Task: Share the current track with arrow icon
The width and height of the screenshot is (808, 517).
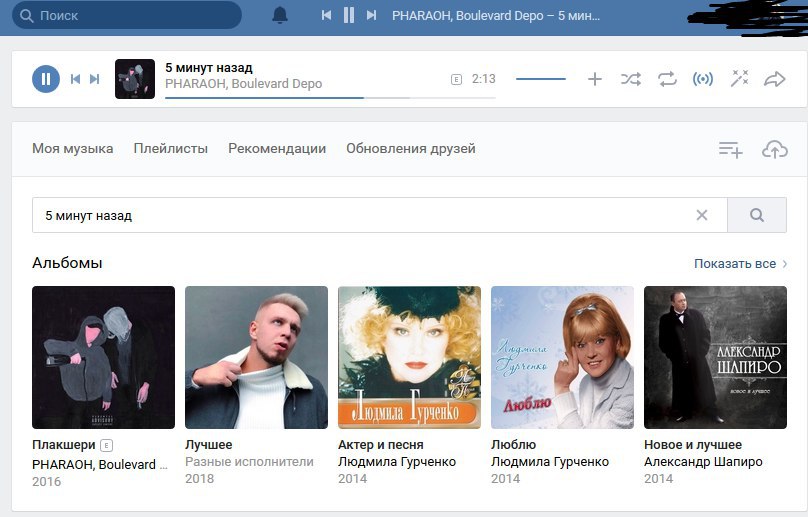Action: click(x=775, y=79)
